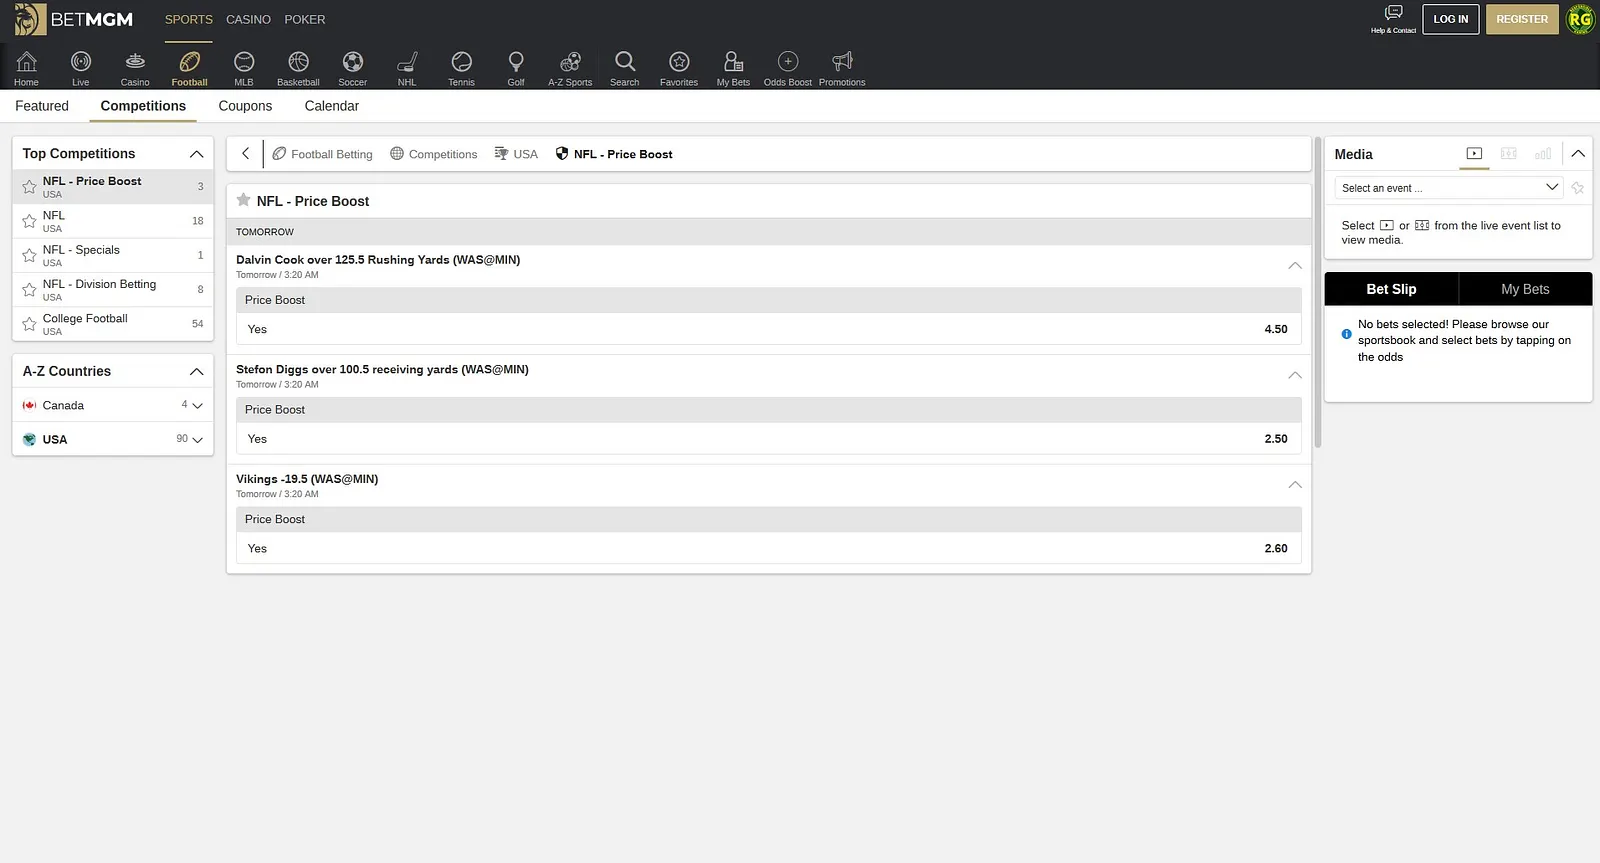Open the Calendar tab

pos(332,106)
